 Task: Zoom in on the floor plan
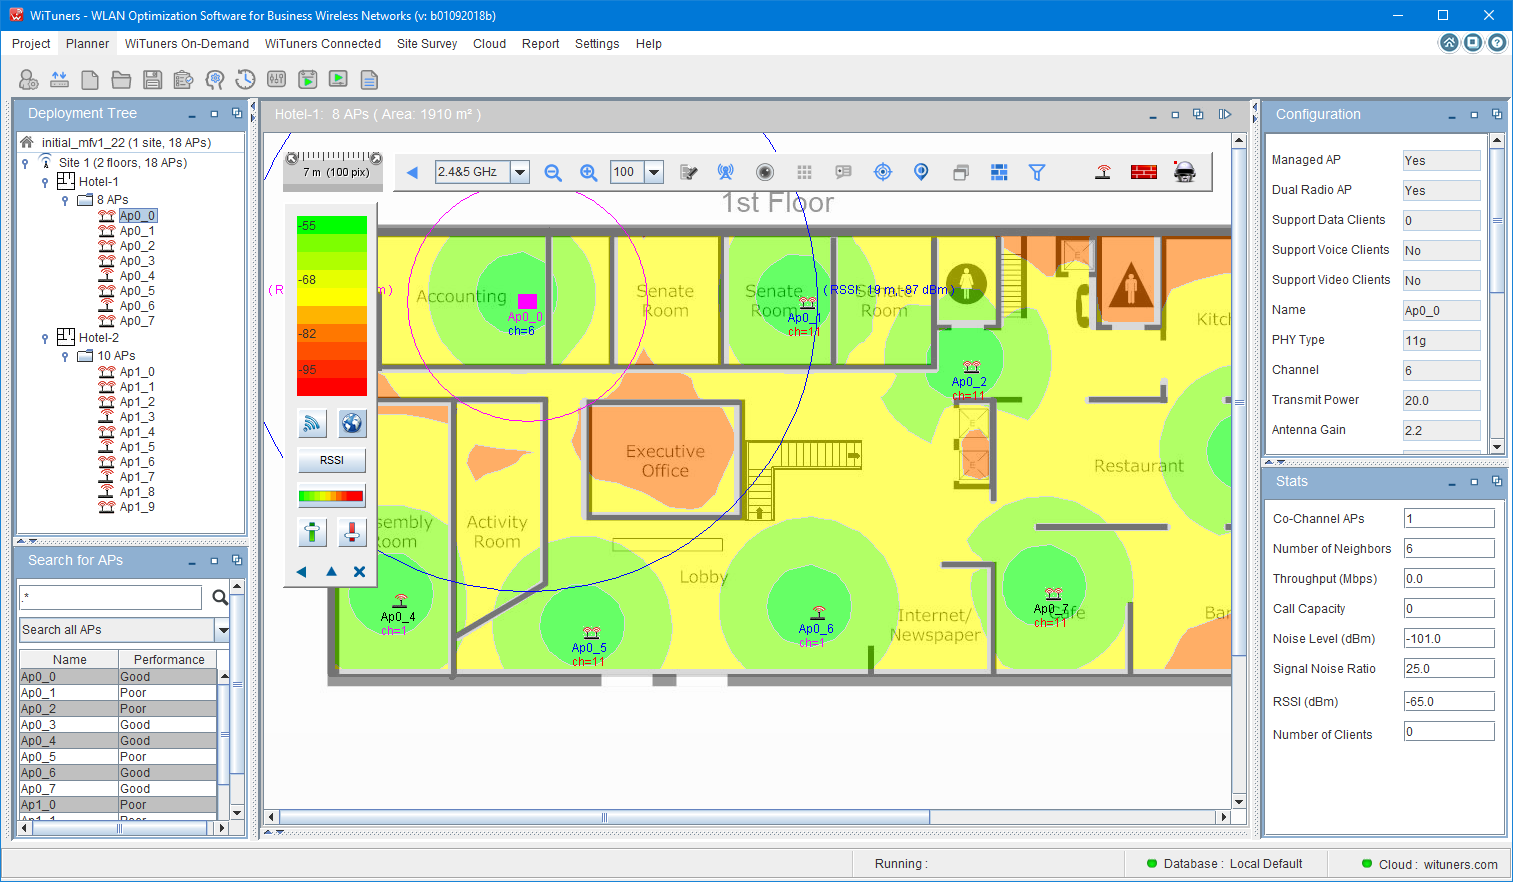pos(589,172)
